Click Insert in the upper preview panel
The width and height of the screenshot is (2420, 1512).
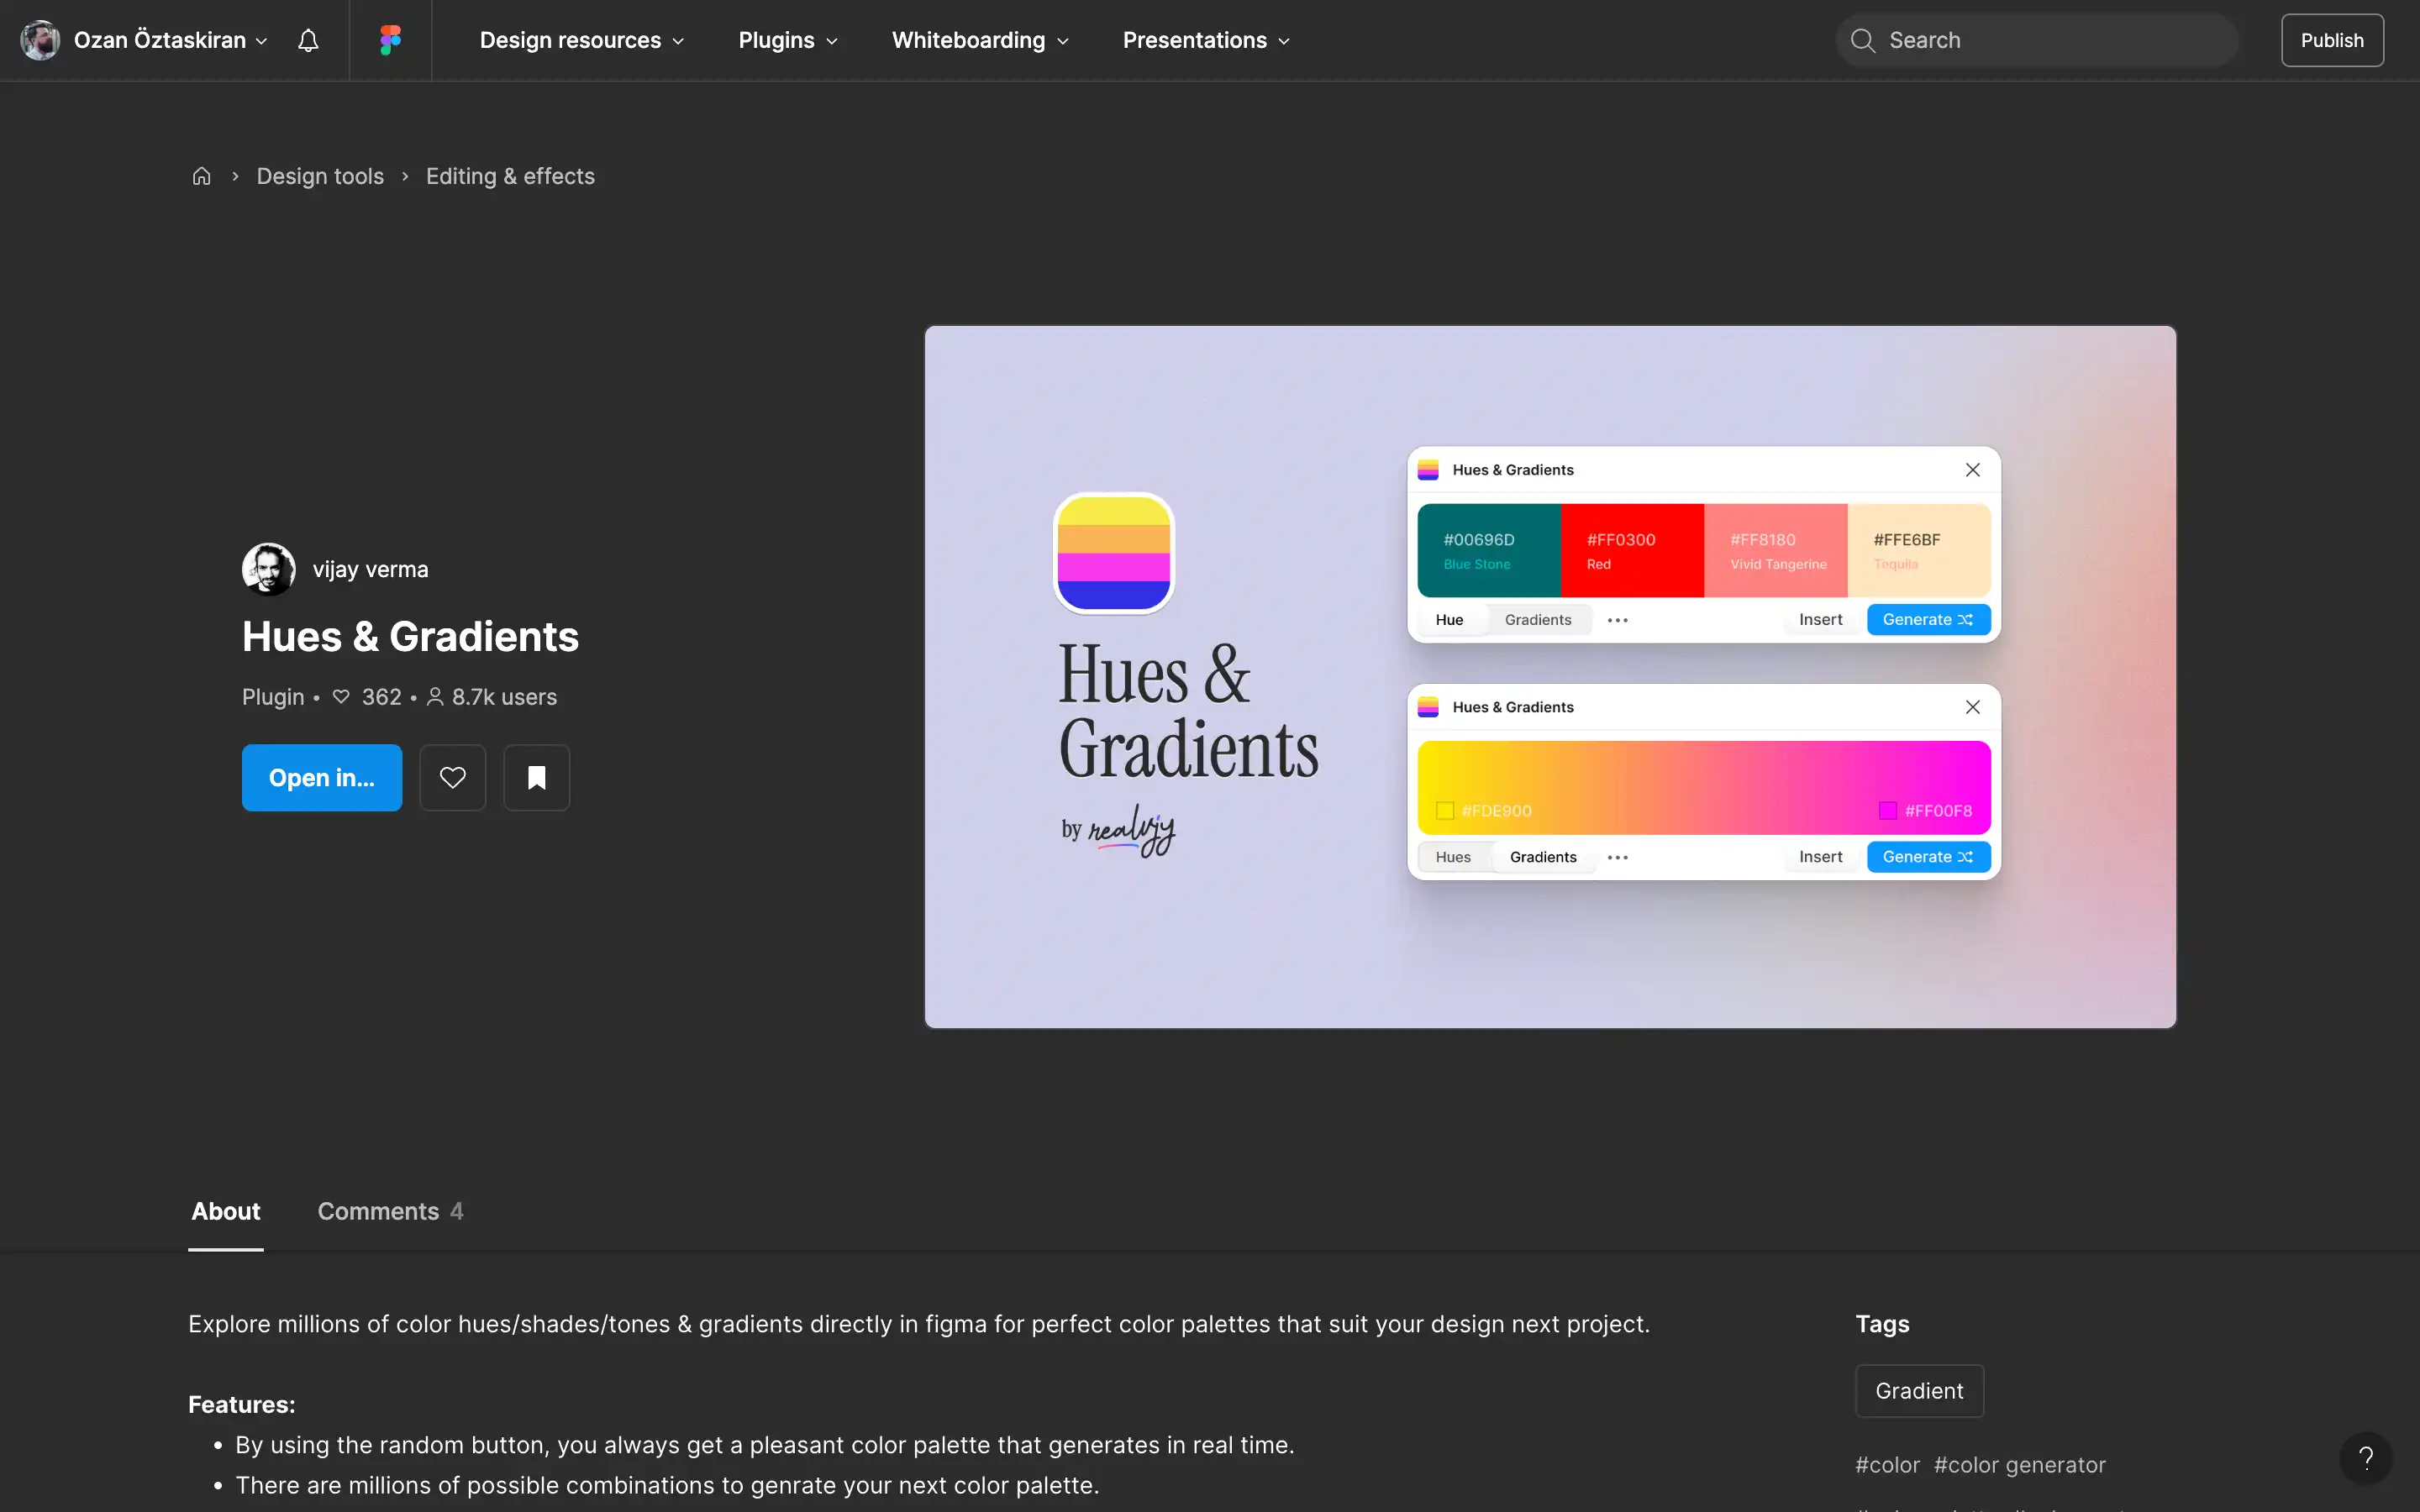click(1820, 620)
